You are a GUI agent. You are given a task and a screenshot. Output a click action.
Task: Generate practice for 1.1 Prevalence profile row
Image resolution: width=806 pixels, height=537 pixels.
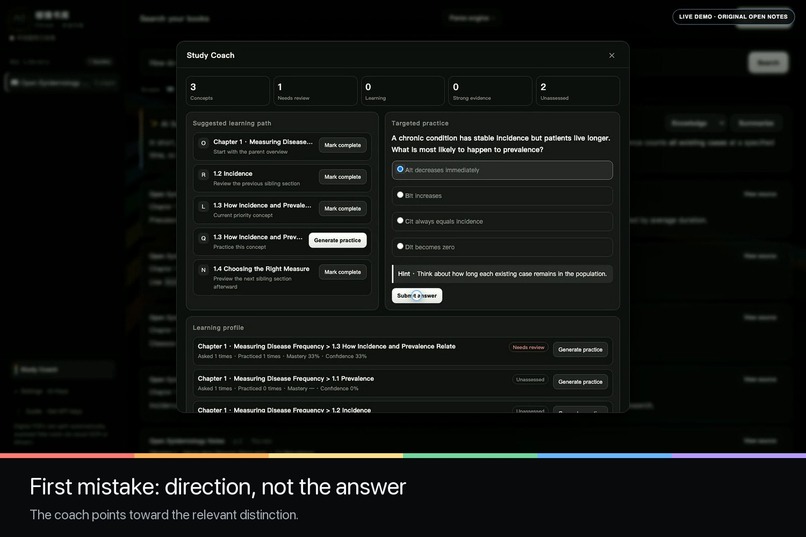coord(580,382)
